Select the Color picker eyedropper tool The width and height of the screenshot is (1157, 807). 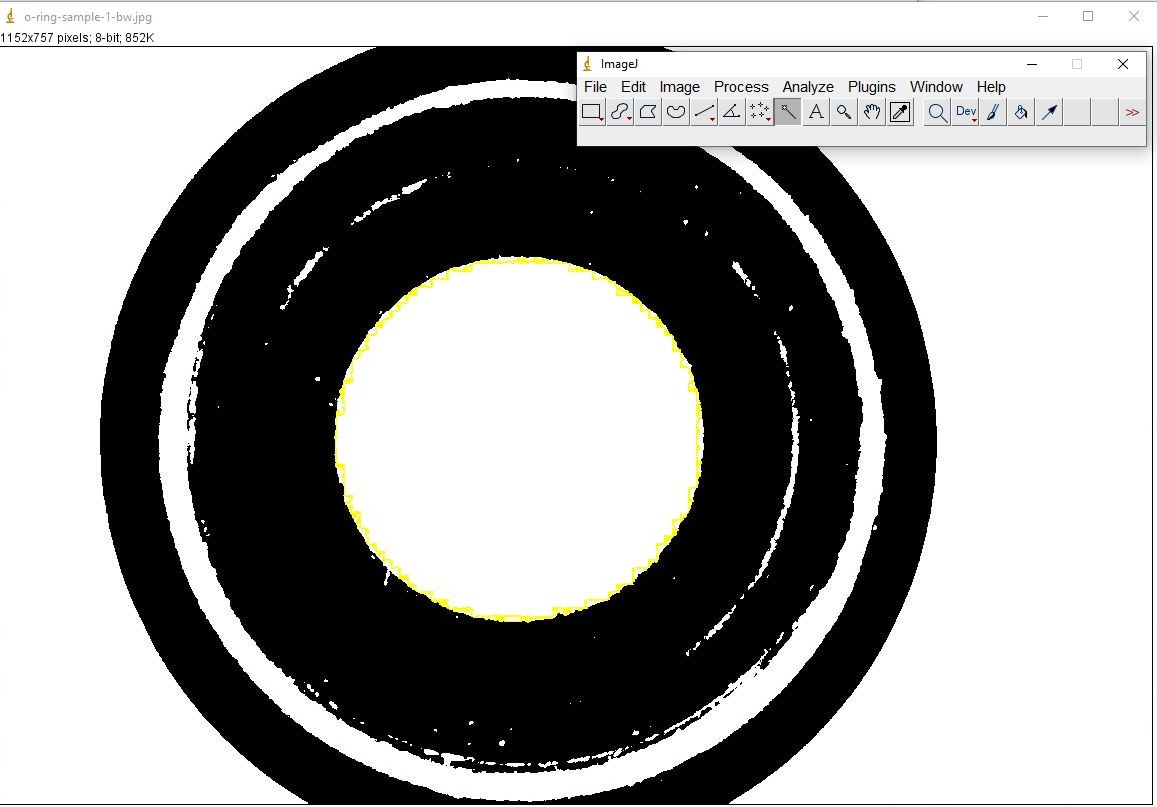pos(900,112)
